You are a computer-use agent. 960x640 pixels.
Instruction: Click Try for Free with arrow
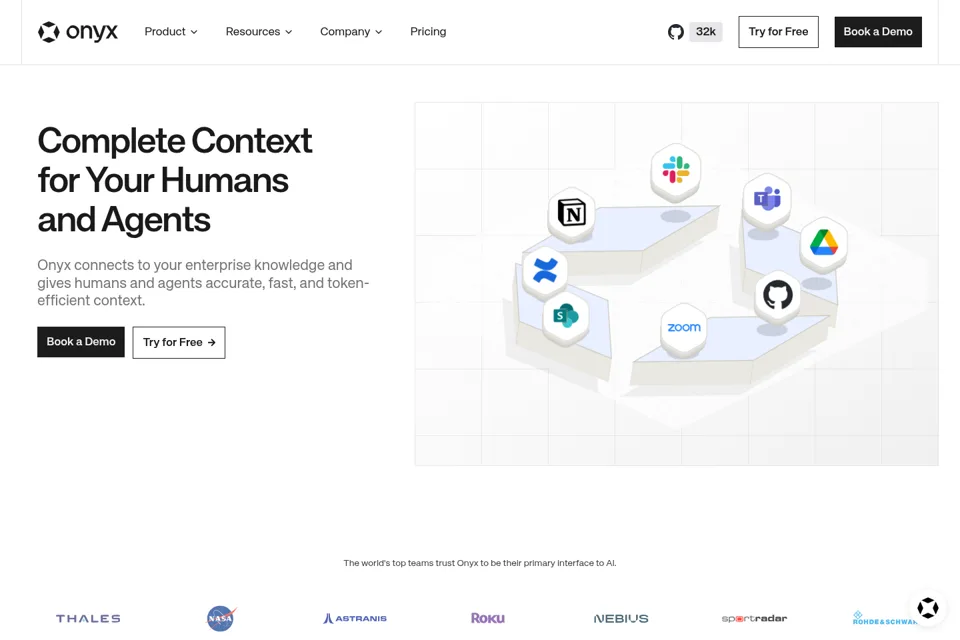coord(179,342)
